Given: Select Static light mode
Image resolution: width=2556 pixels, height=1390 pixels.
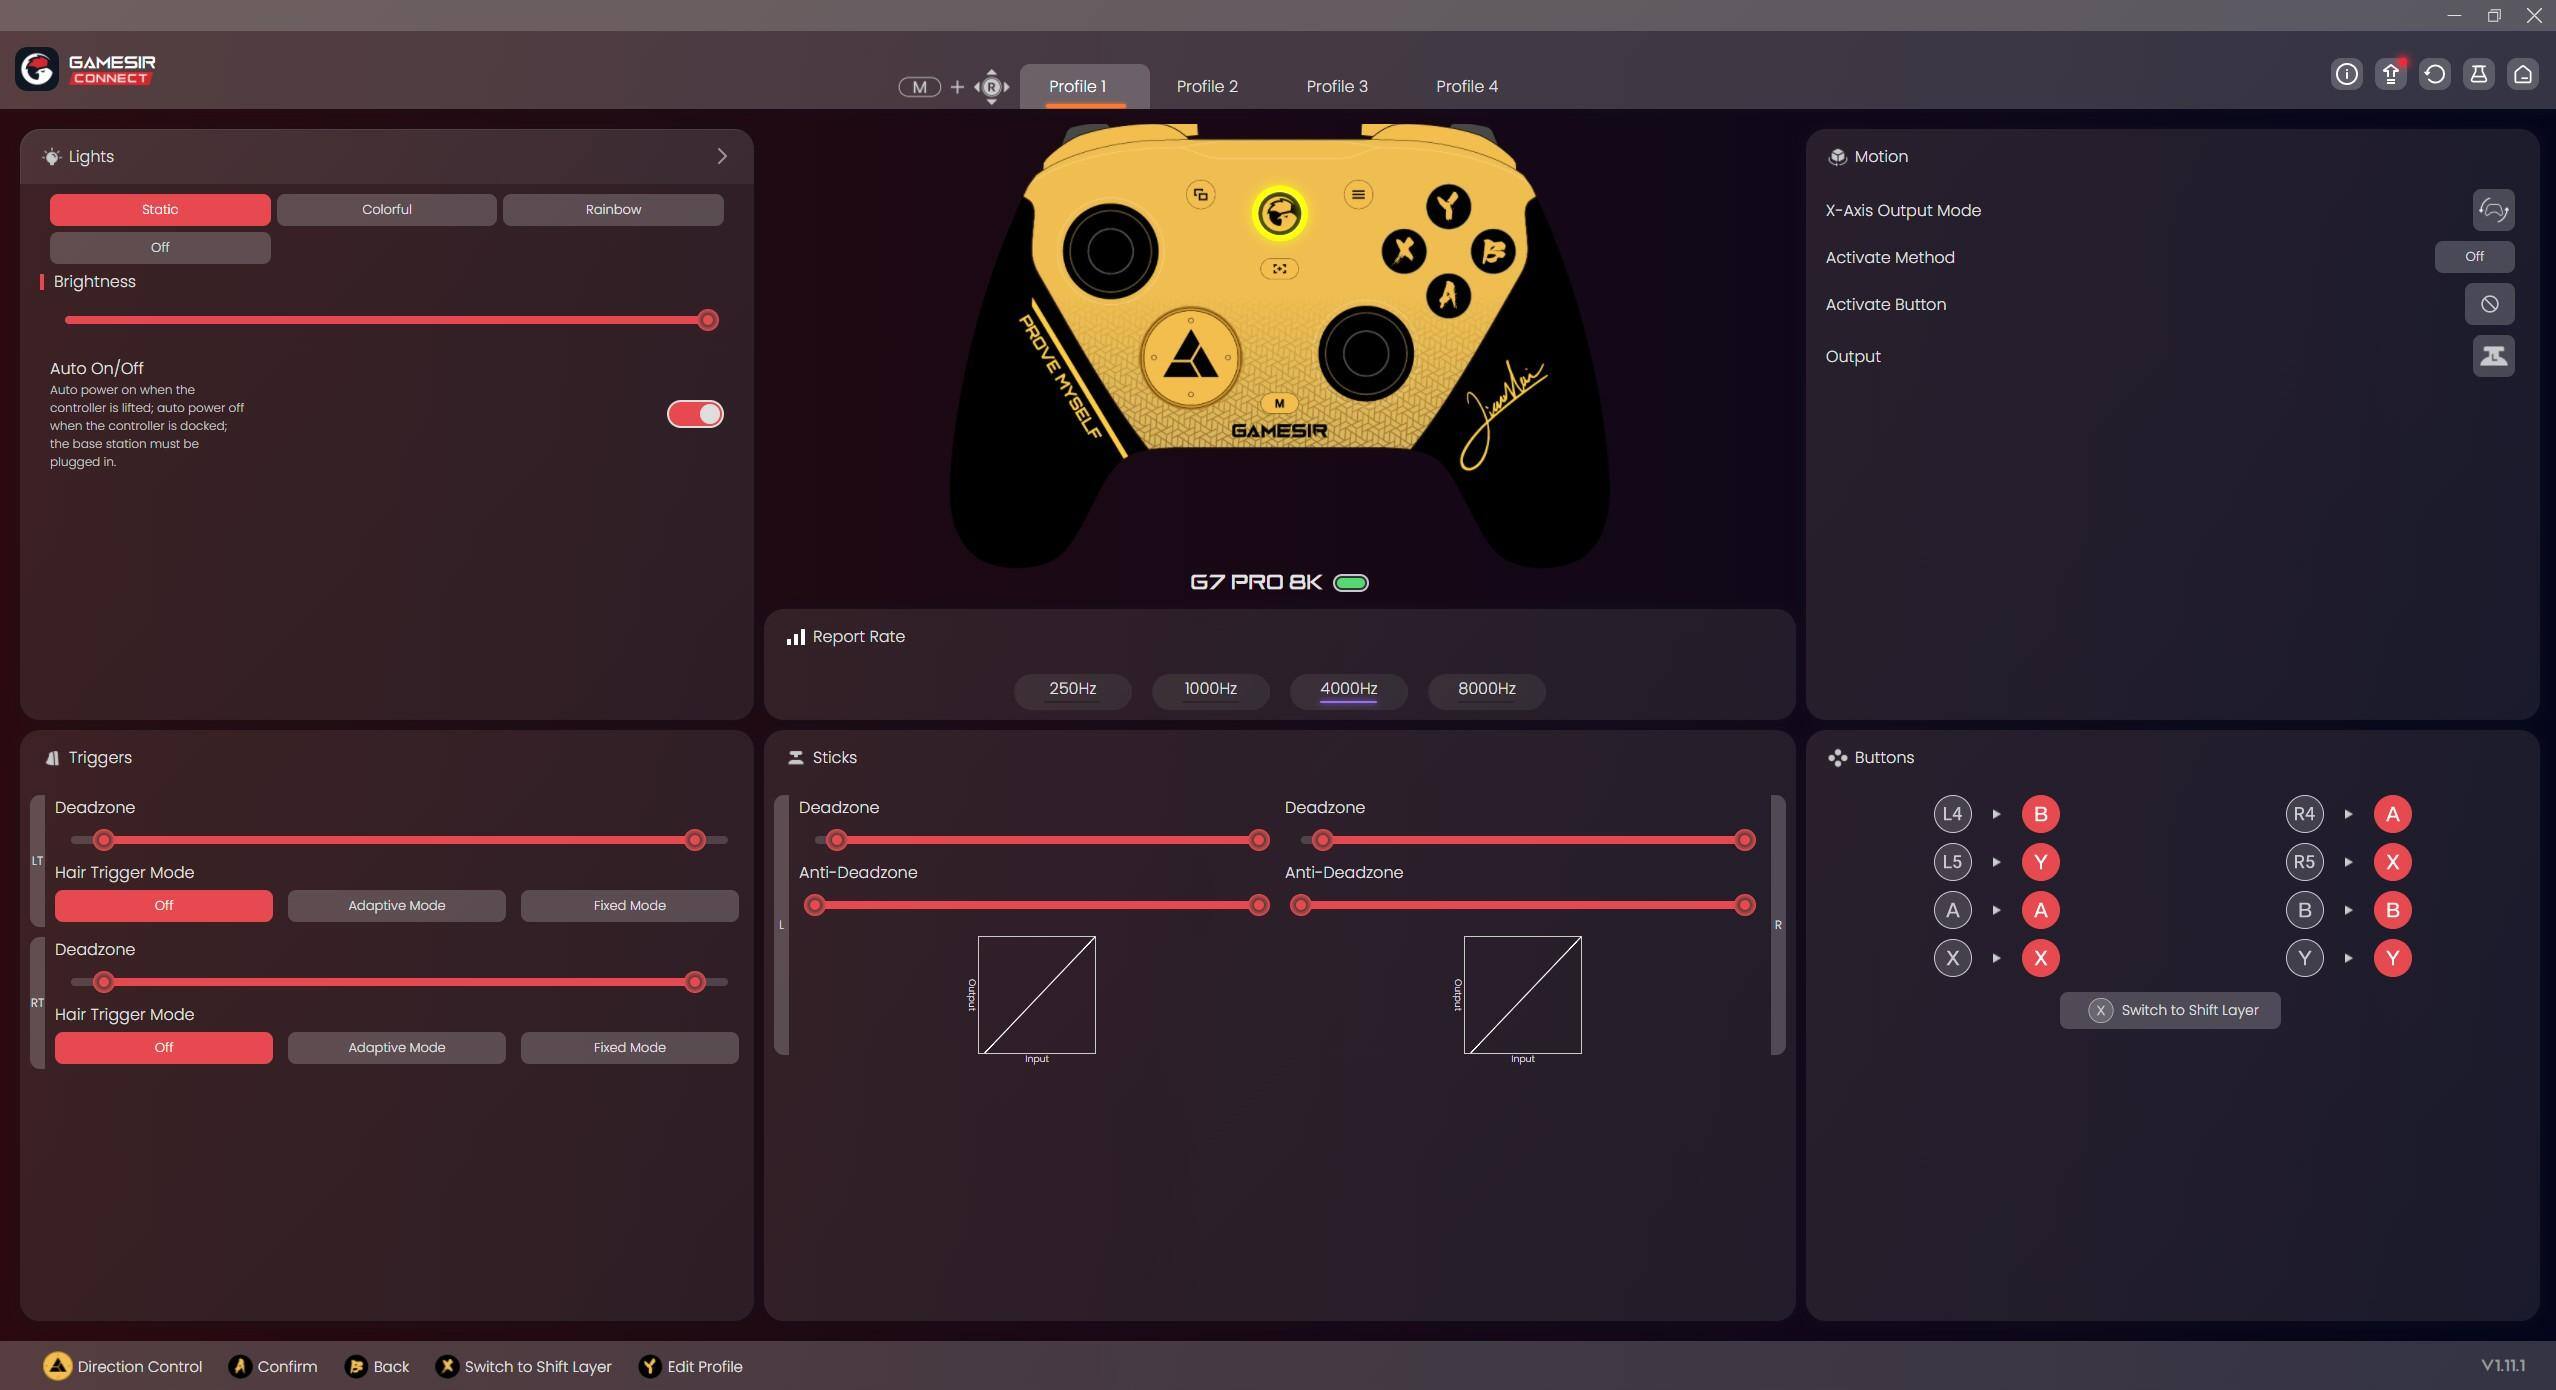Looking at the screenshot, I should (x=160, y=210).
